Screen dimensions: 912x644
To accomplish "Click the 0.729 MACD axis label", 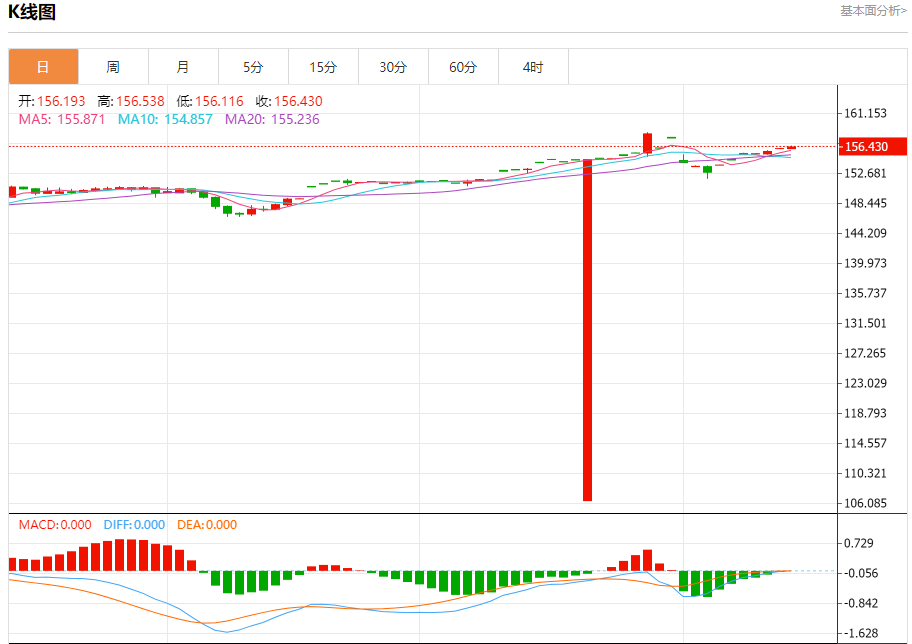I will click(x=859, y=543).
